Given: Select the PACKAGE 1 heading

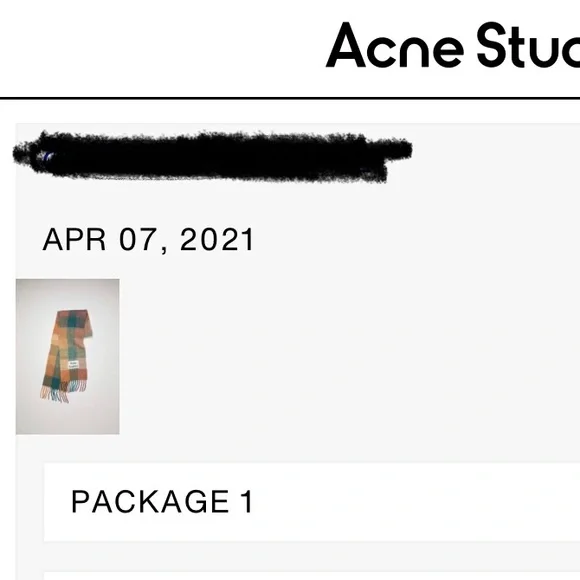Looking at the screenshot, I should pos(162,502).
